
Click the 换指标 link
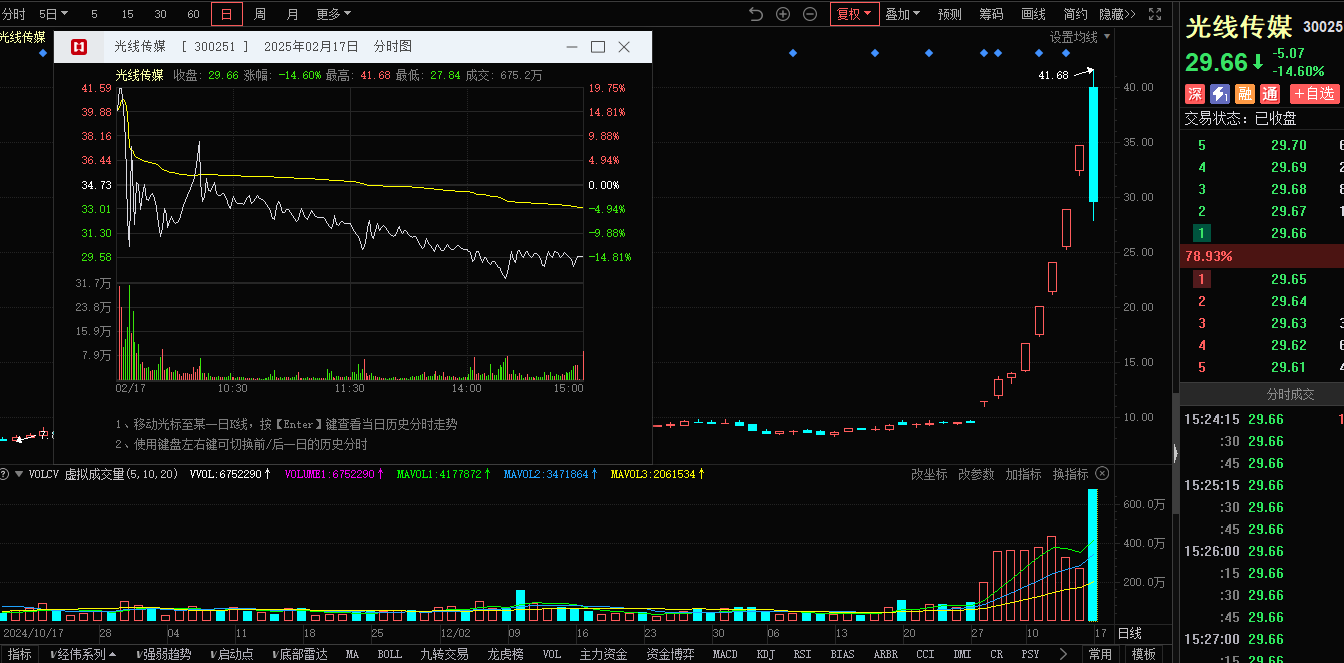pyautogui.click(x=1070, y=474)
